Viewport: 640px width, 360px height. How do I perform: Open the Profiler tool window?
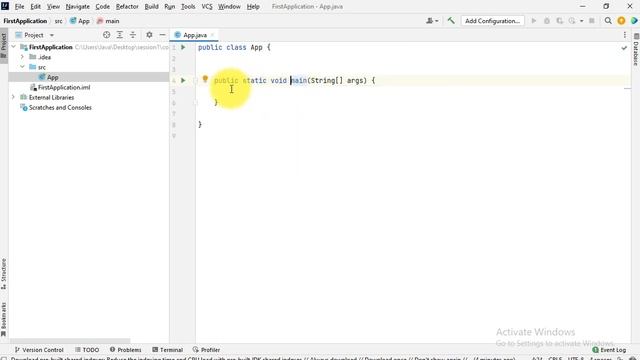(206, 350)
